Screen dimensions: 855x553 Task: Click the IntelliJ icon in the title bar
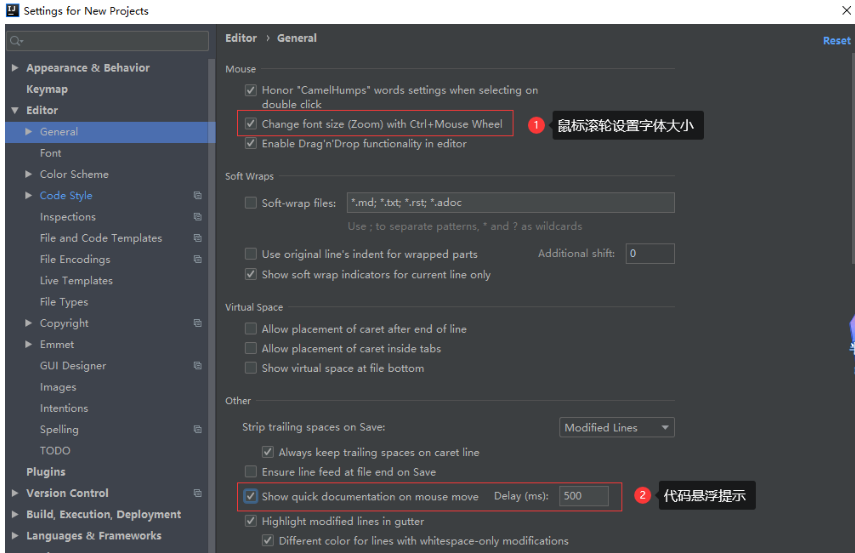[12, 10]
